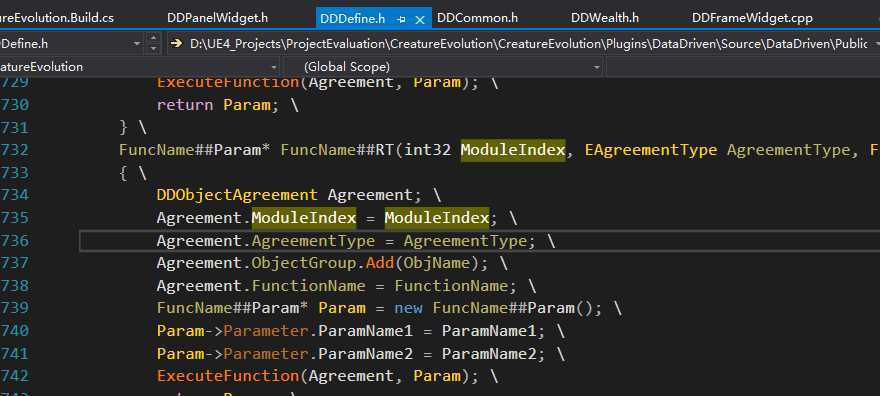Click line number 736 in the gutter
This screenshot has width=880, height=396.
[14, 241]
